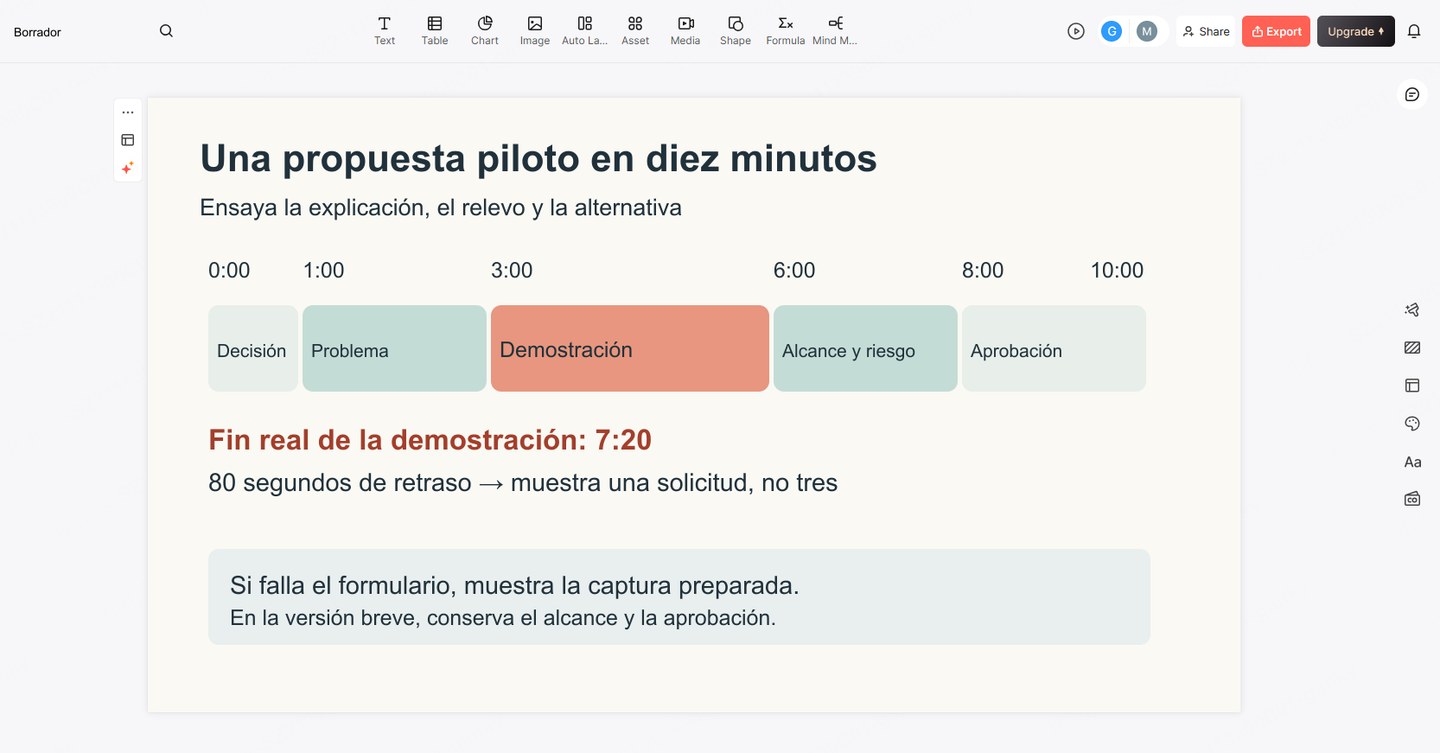Open the layout template panel on the right
The height and width of the screenshot is (753, 1440).
point(1412,385)
